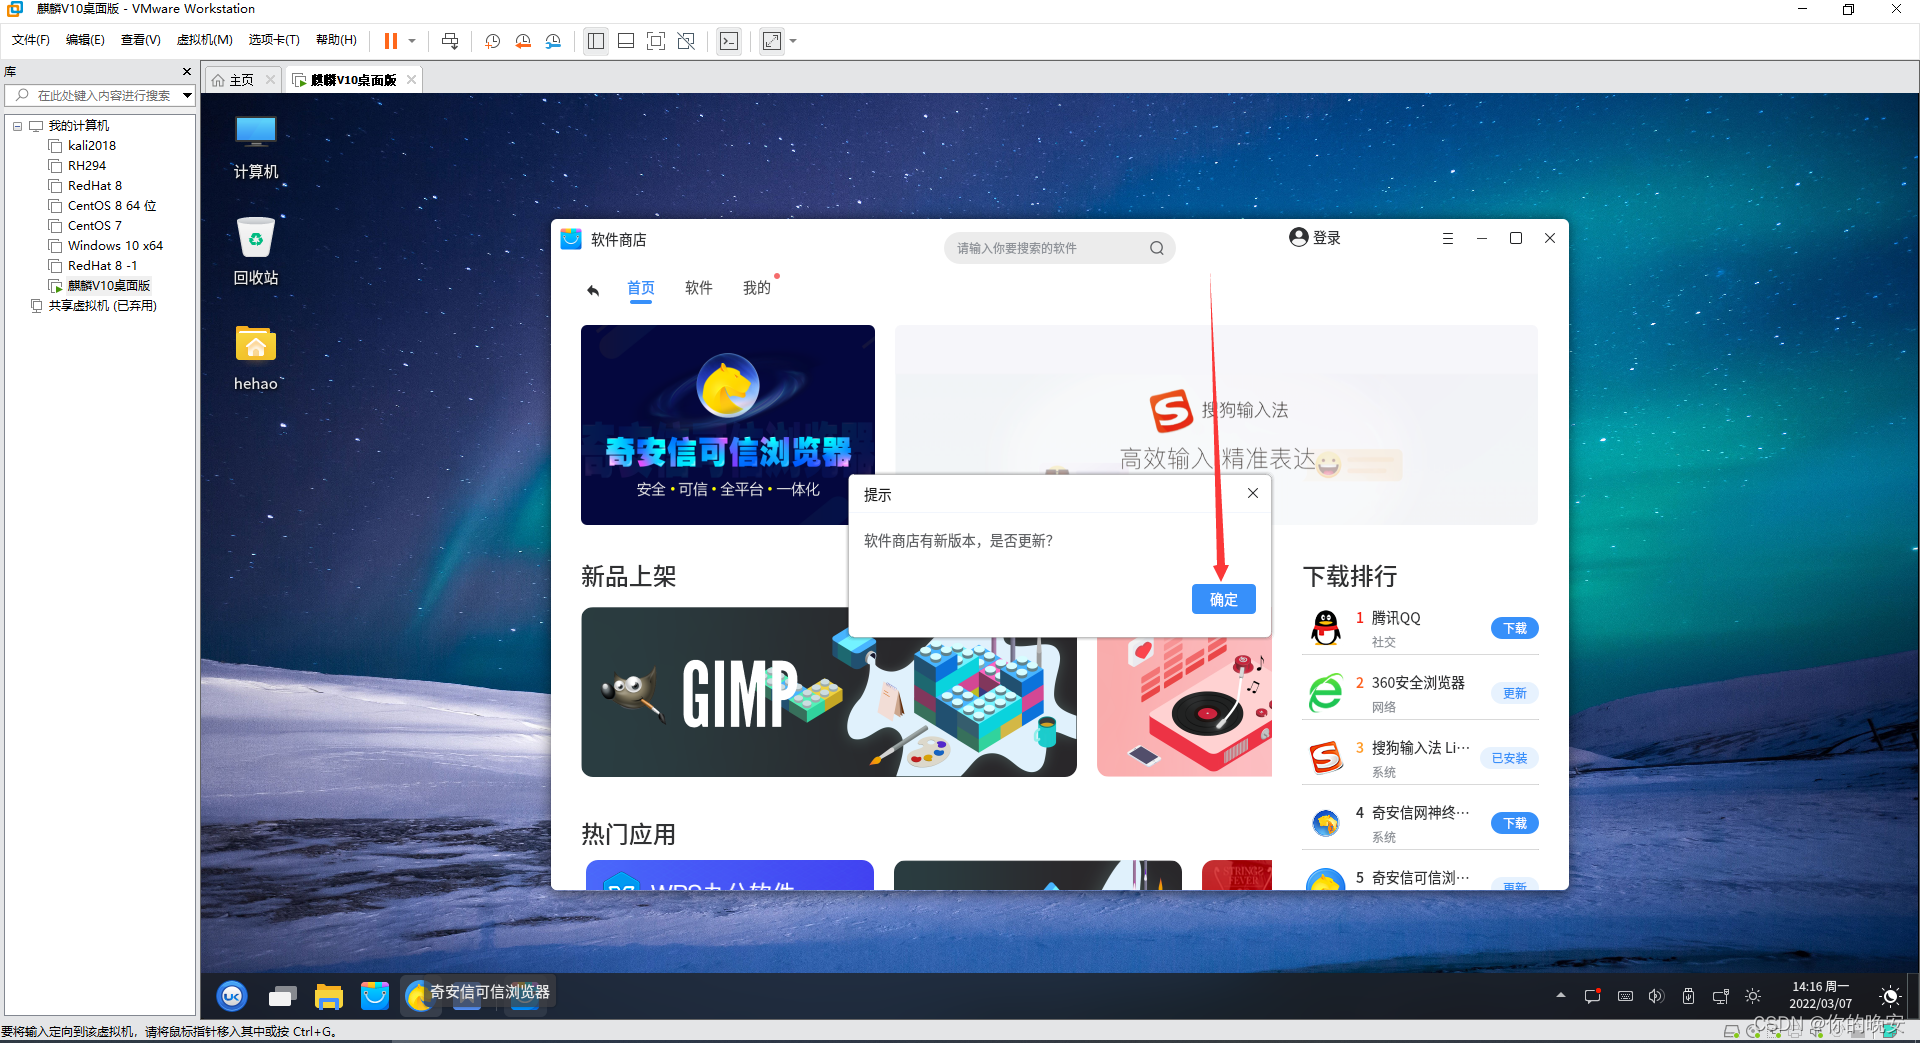The height and width of the screenshot is (1043, 1920).
Task: Open the 编辑(E) menu
Action: [85, 40]
